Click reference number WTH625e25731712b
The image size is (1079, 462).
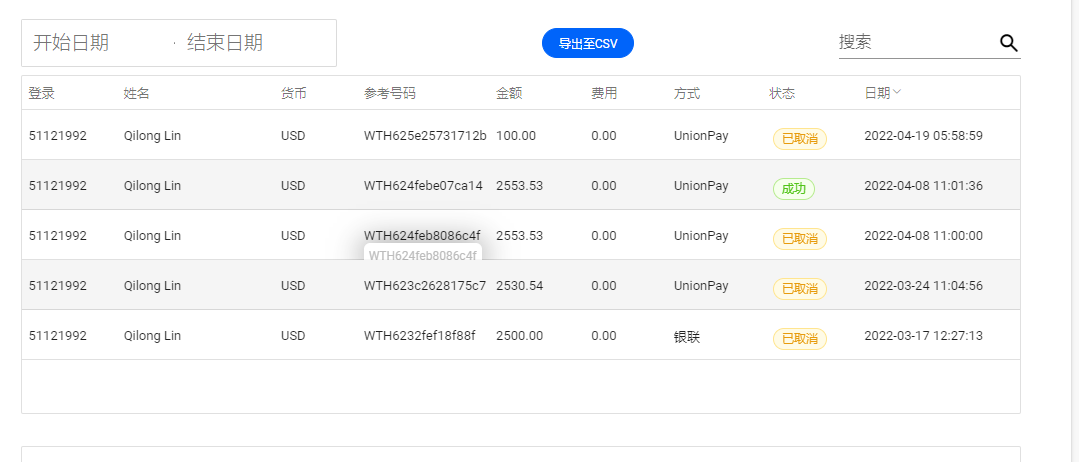point(425,136)
